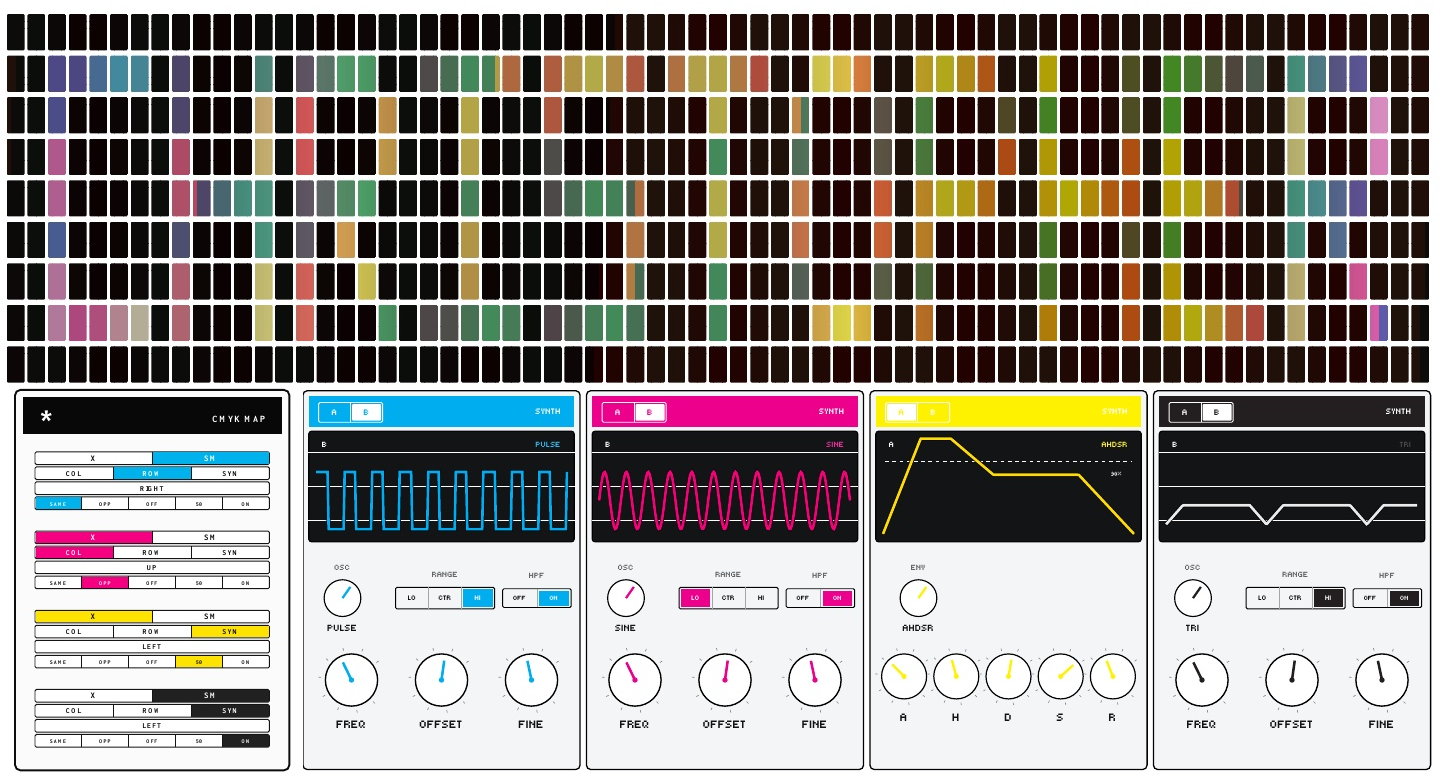Adjust the magenta synth OFFSET knob

pos(725,680)
